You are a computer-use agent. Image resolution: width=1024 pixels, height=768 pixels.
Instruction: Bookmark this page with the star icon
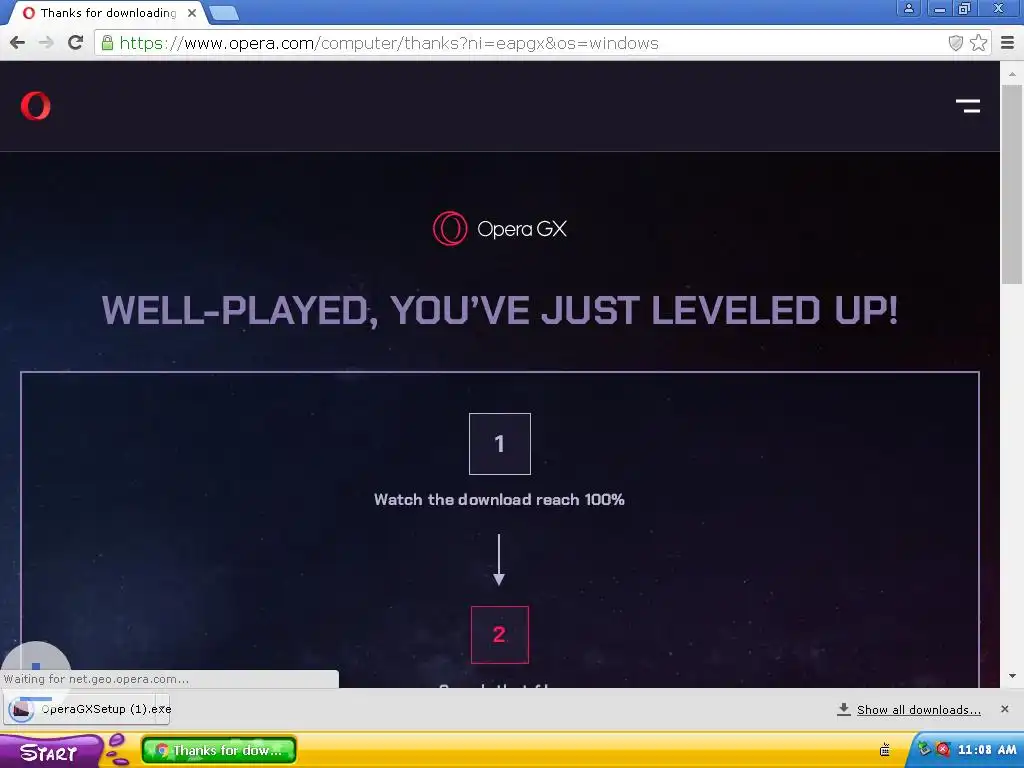978,43
